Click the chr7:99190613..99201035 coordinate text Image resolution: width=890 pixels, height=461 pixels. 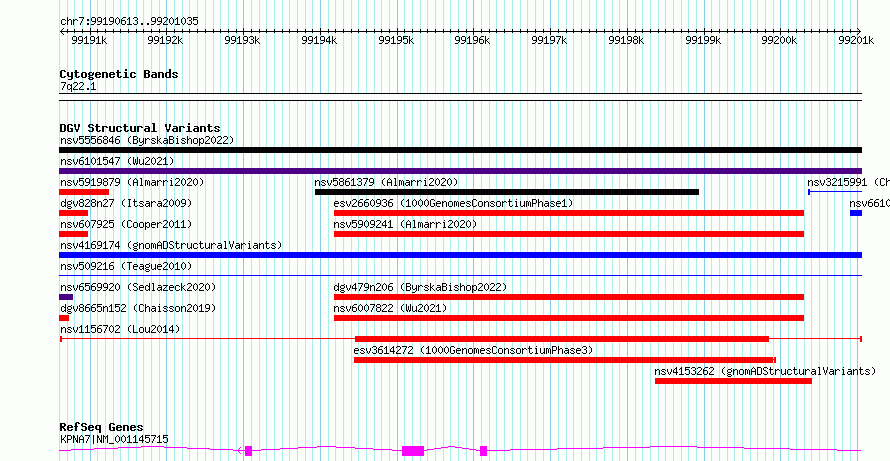129,21
